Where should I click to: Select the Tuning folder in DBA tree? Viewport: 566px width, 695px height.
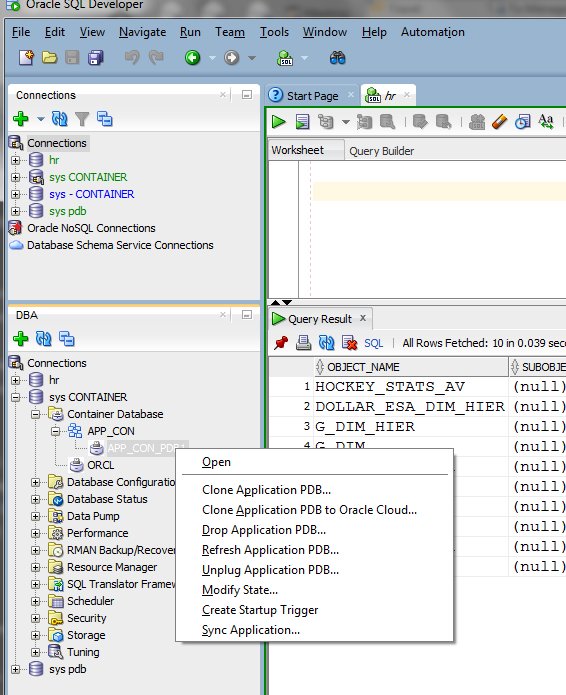coord(83,652)
